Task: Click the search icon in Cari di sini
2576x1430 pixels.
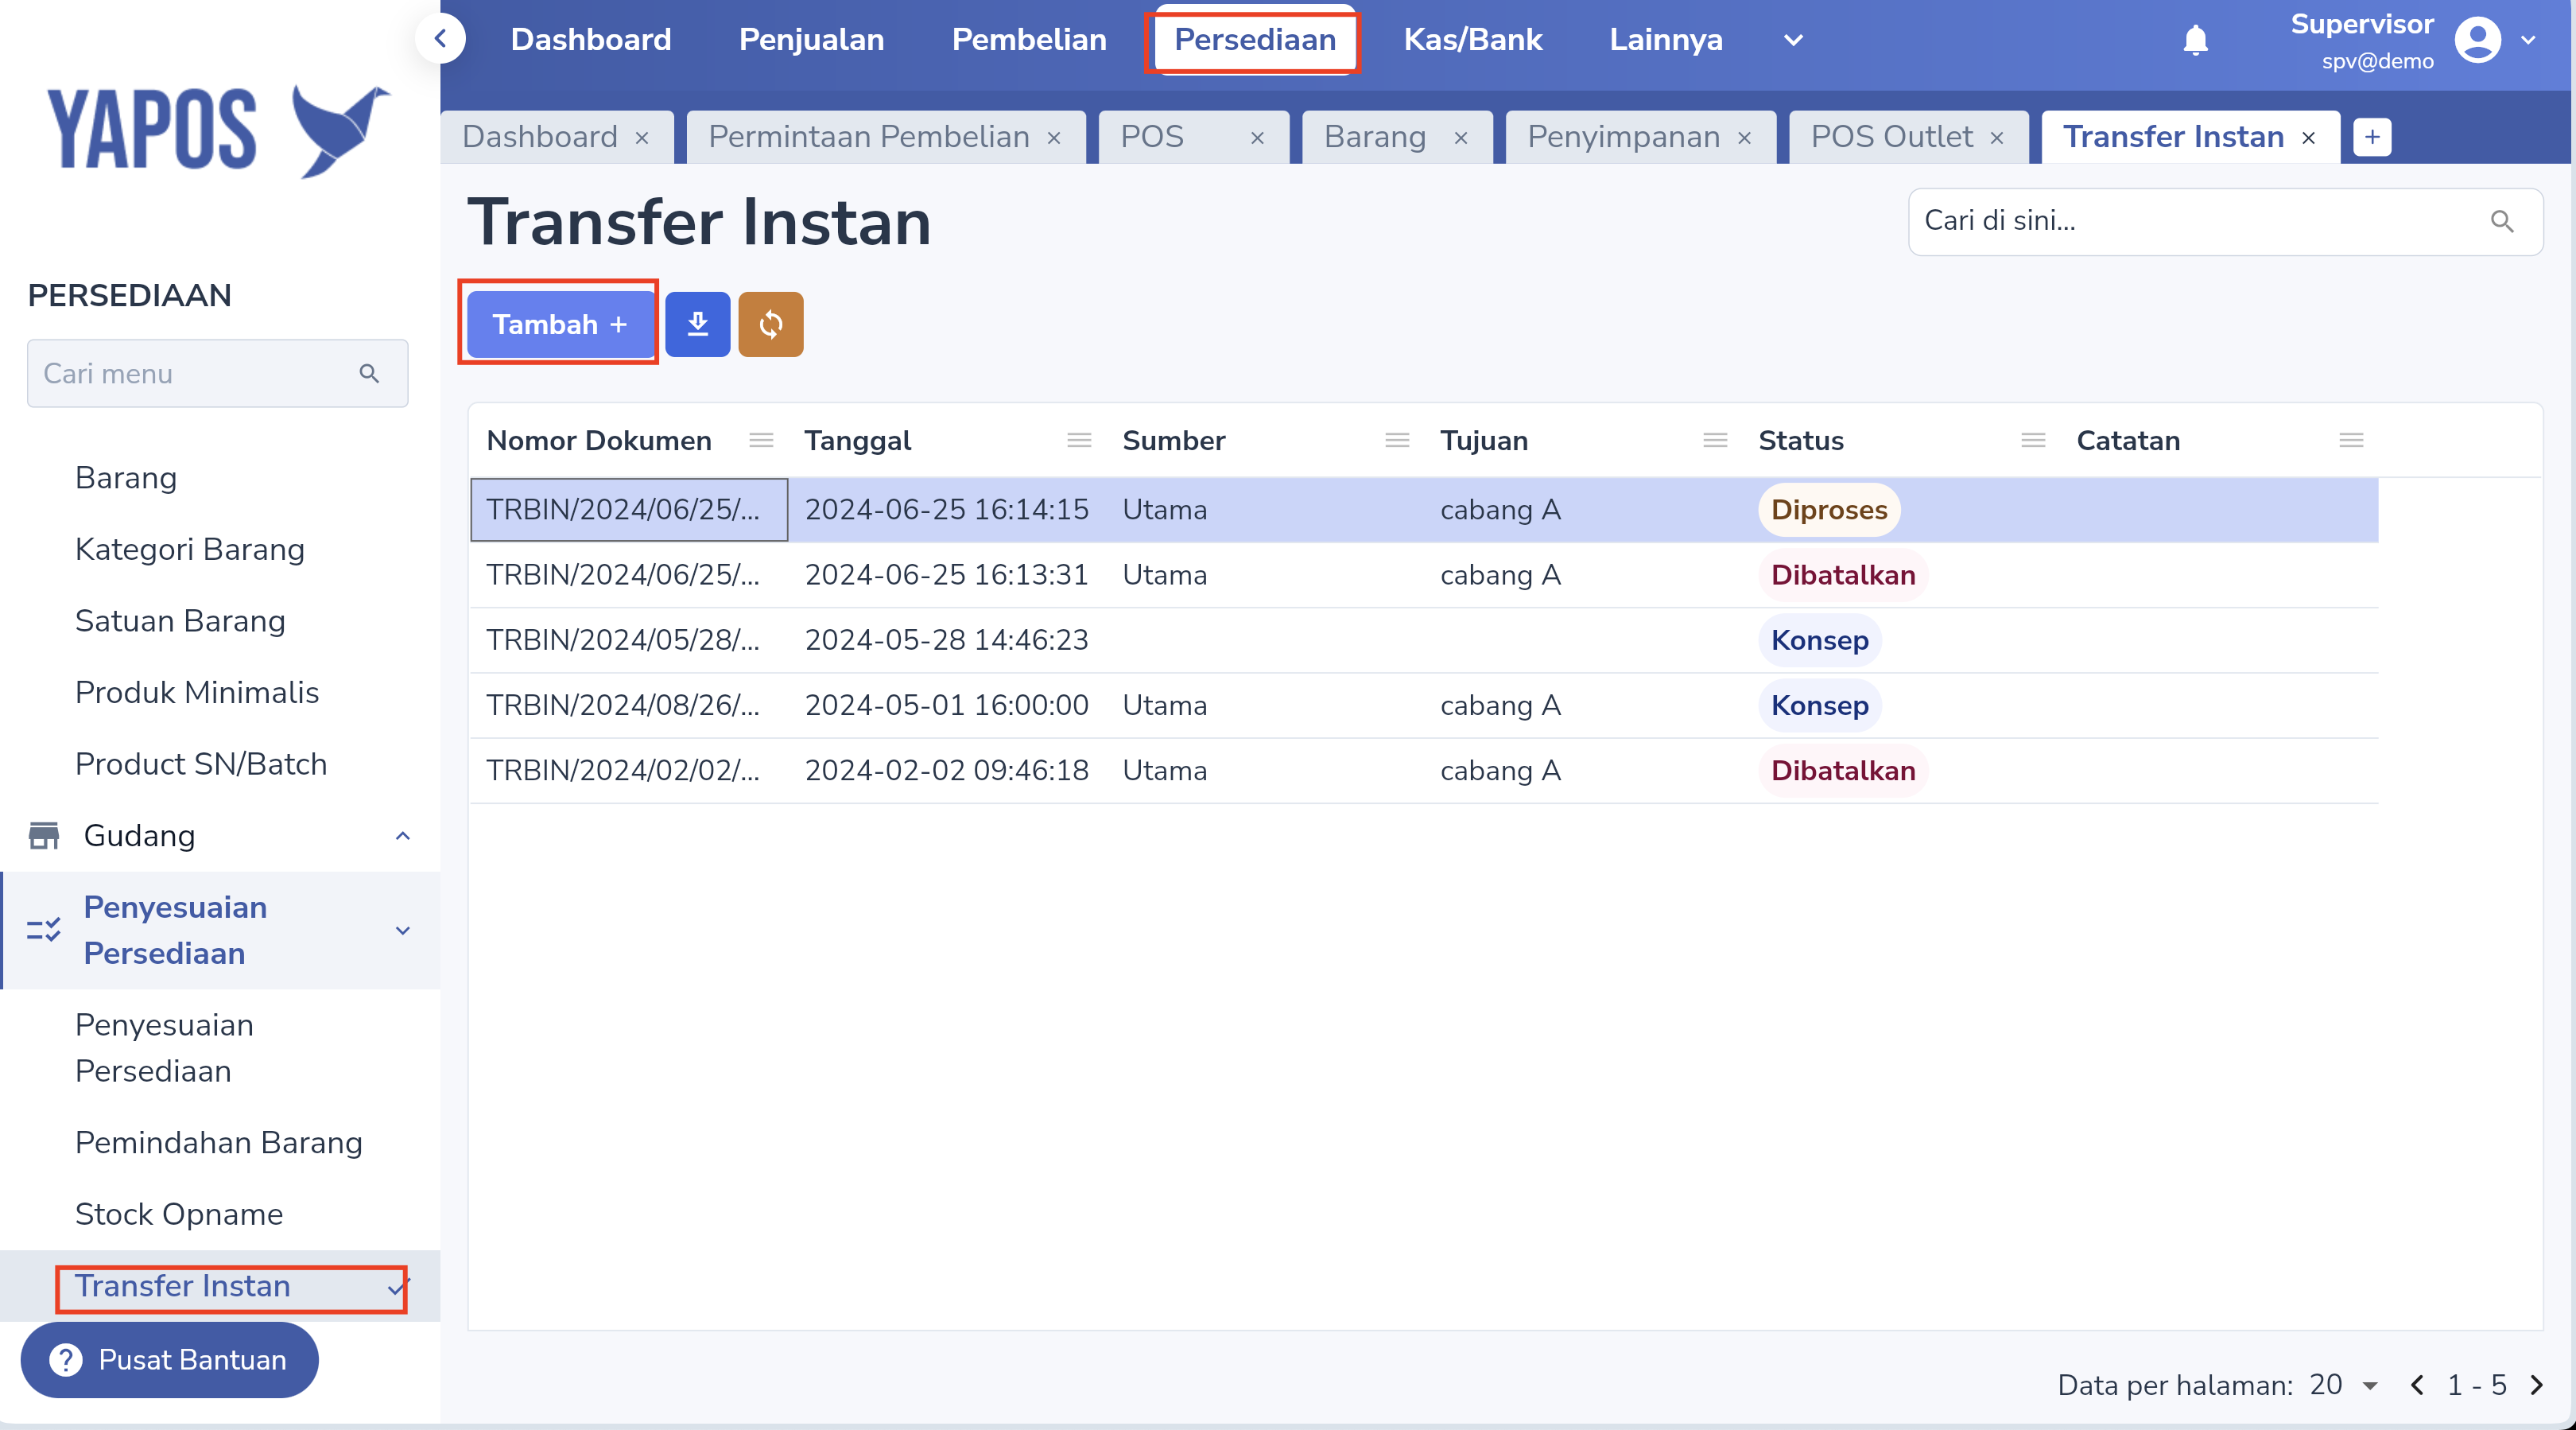Action: click(2501, 221)
